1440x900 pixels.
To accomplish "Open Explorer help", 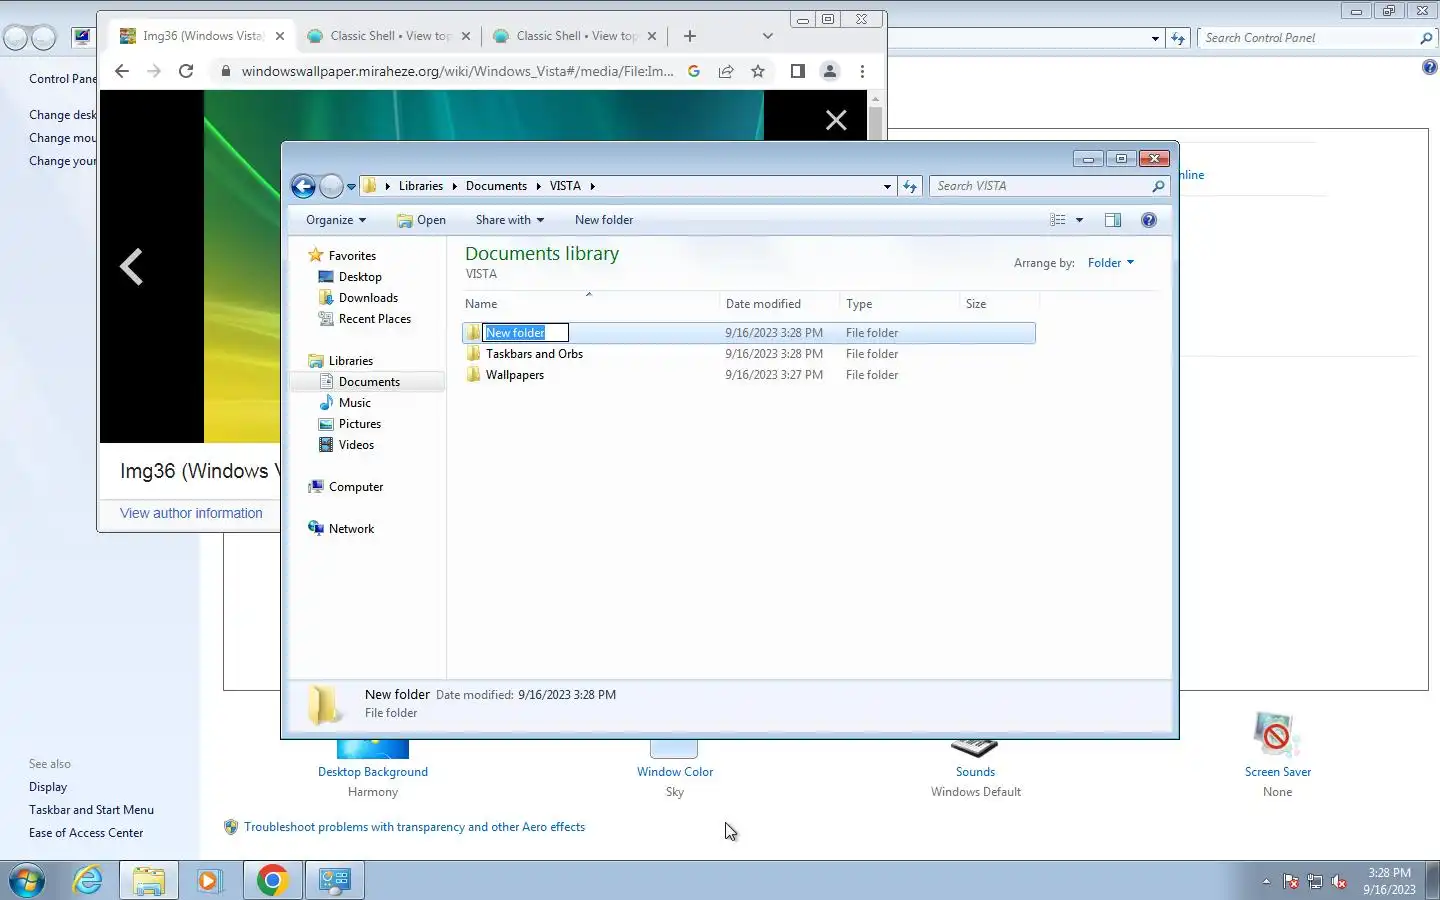I will (x=1149, y=220).
